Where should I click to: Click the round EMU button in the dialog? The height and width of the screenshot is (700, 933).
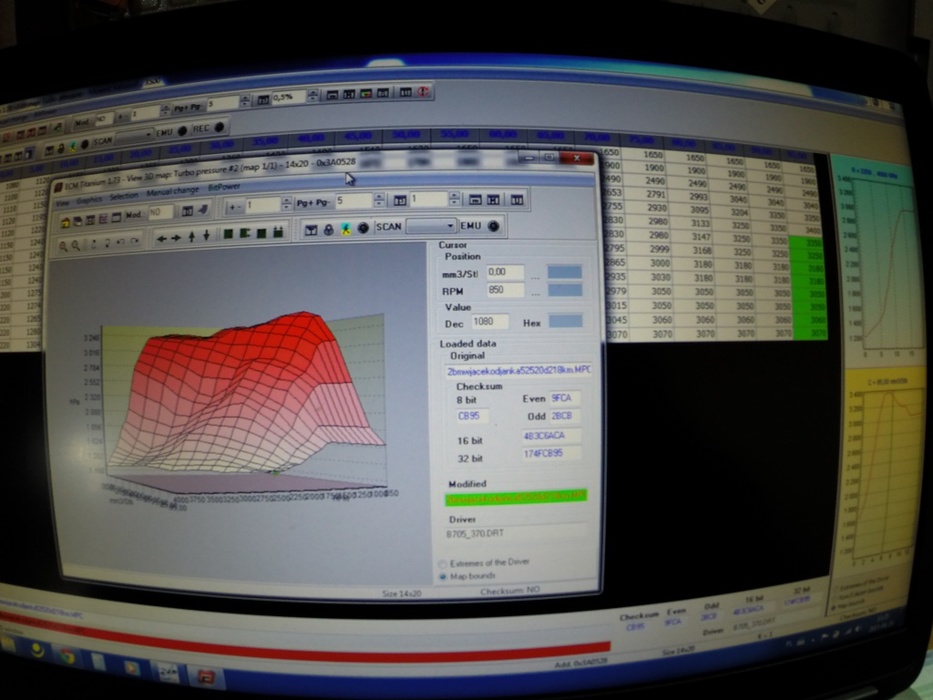click(x=492, y=227)
